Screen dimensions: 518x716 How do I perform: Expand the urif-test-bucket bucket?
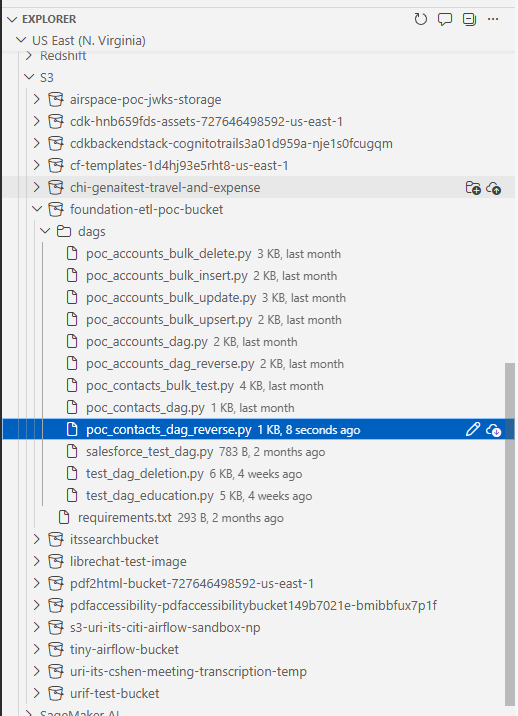click(x=37, y=693)
